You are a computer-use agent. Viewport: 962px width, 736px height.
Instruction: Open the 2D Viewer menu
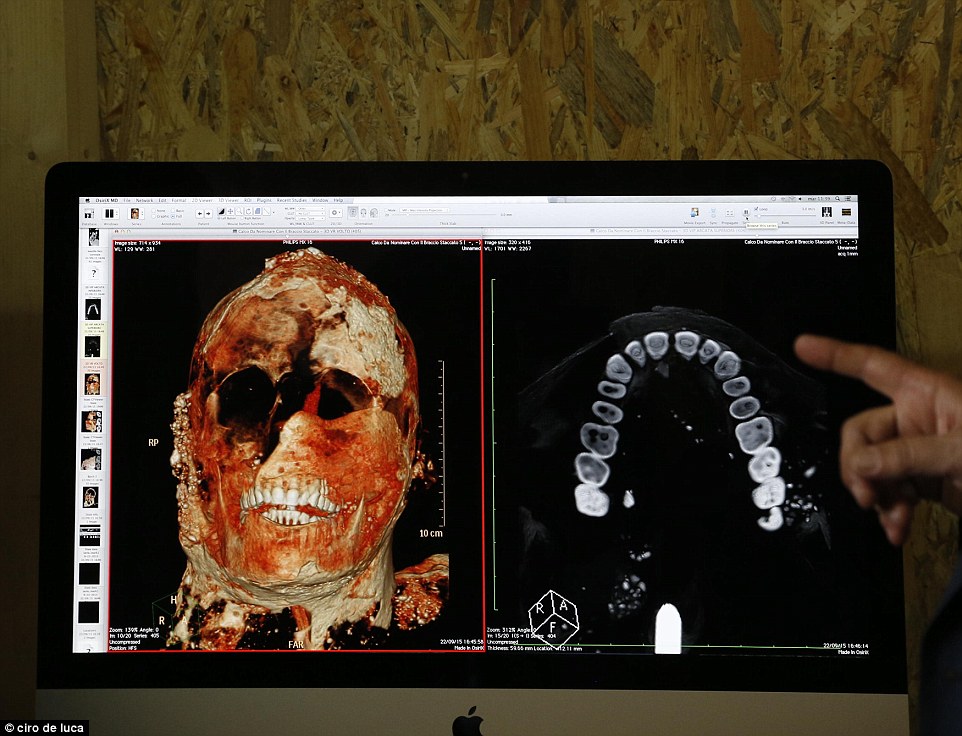coord(202,200)
